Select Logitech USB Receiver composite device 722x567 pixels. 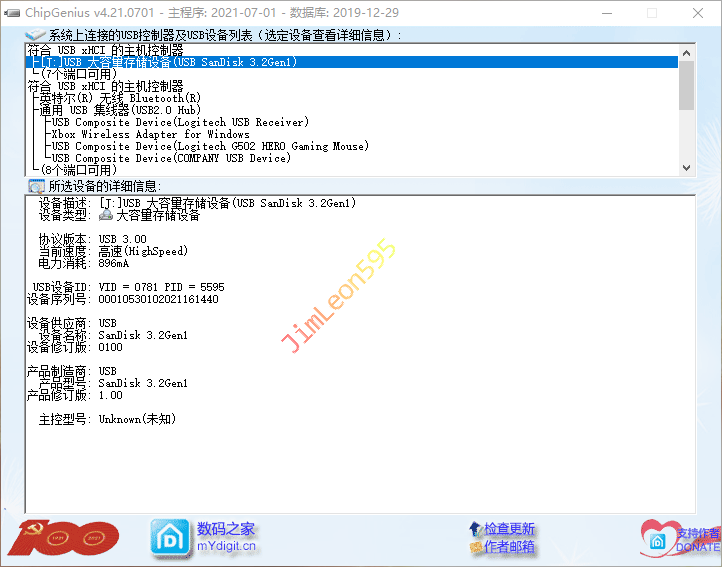tap(179, 122)
